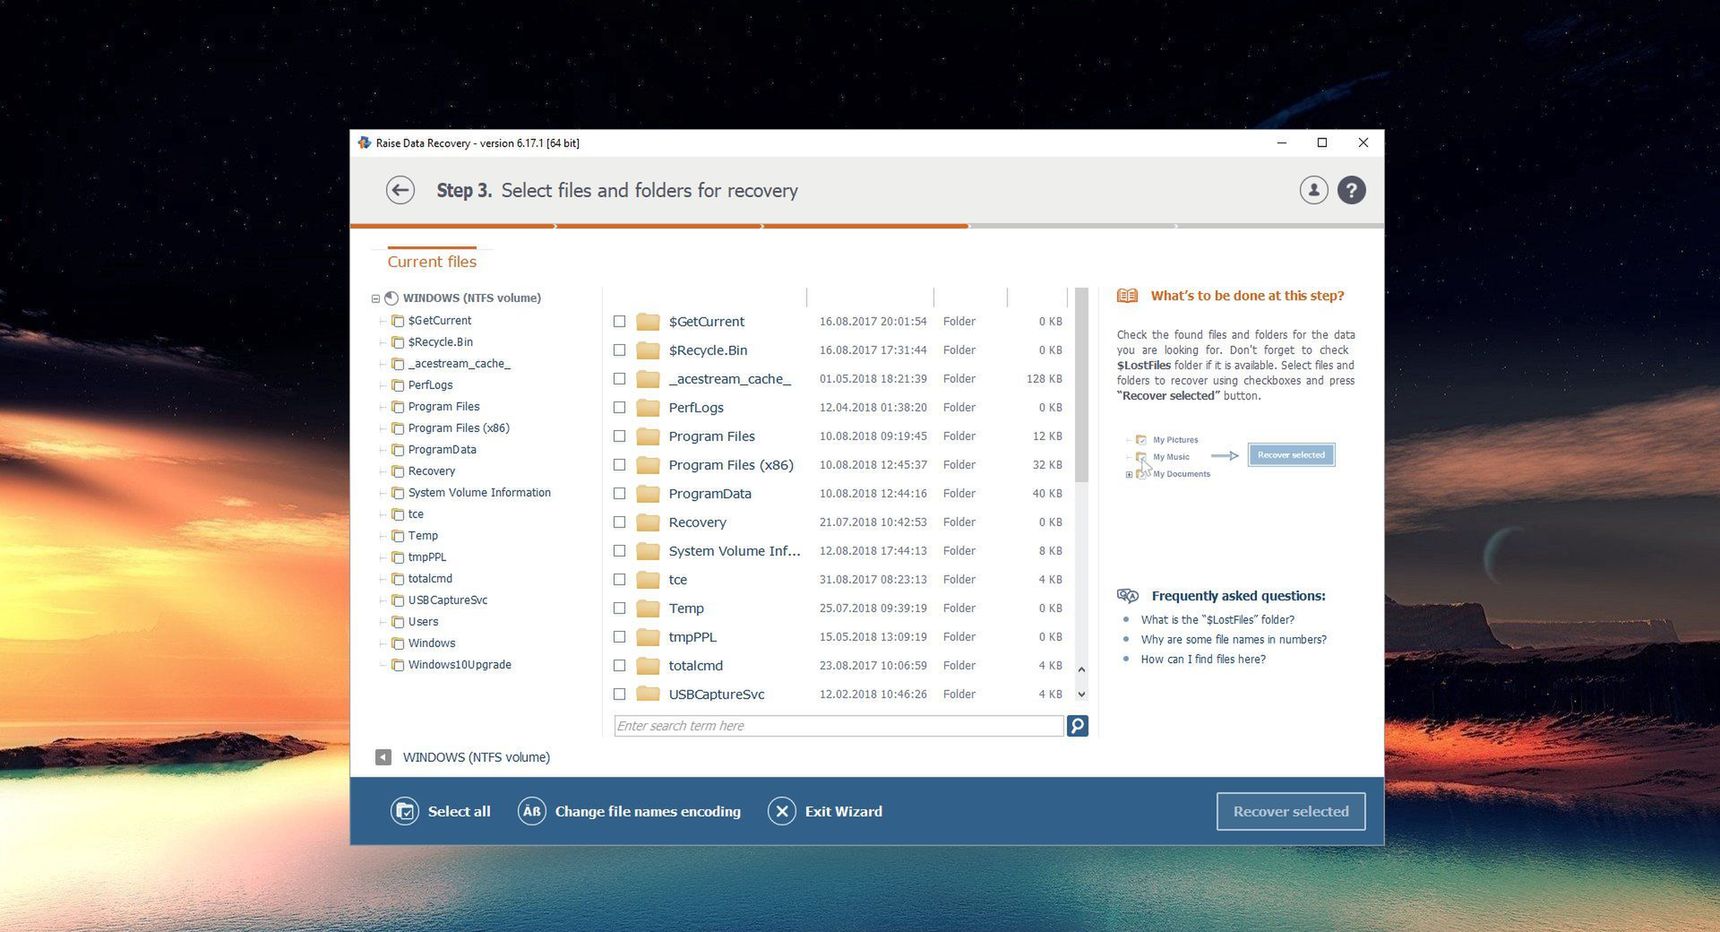
Task: Open 'Why are some file names in numbers?' link
Action: [x=1233, y=640]
